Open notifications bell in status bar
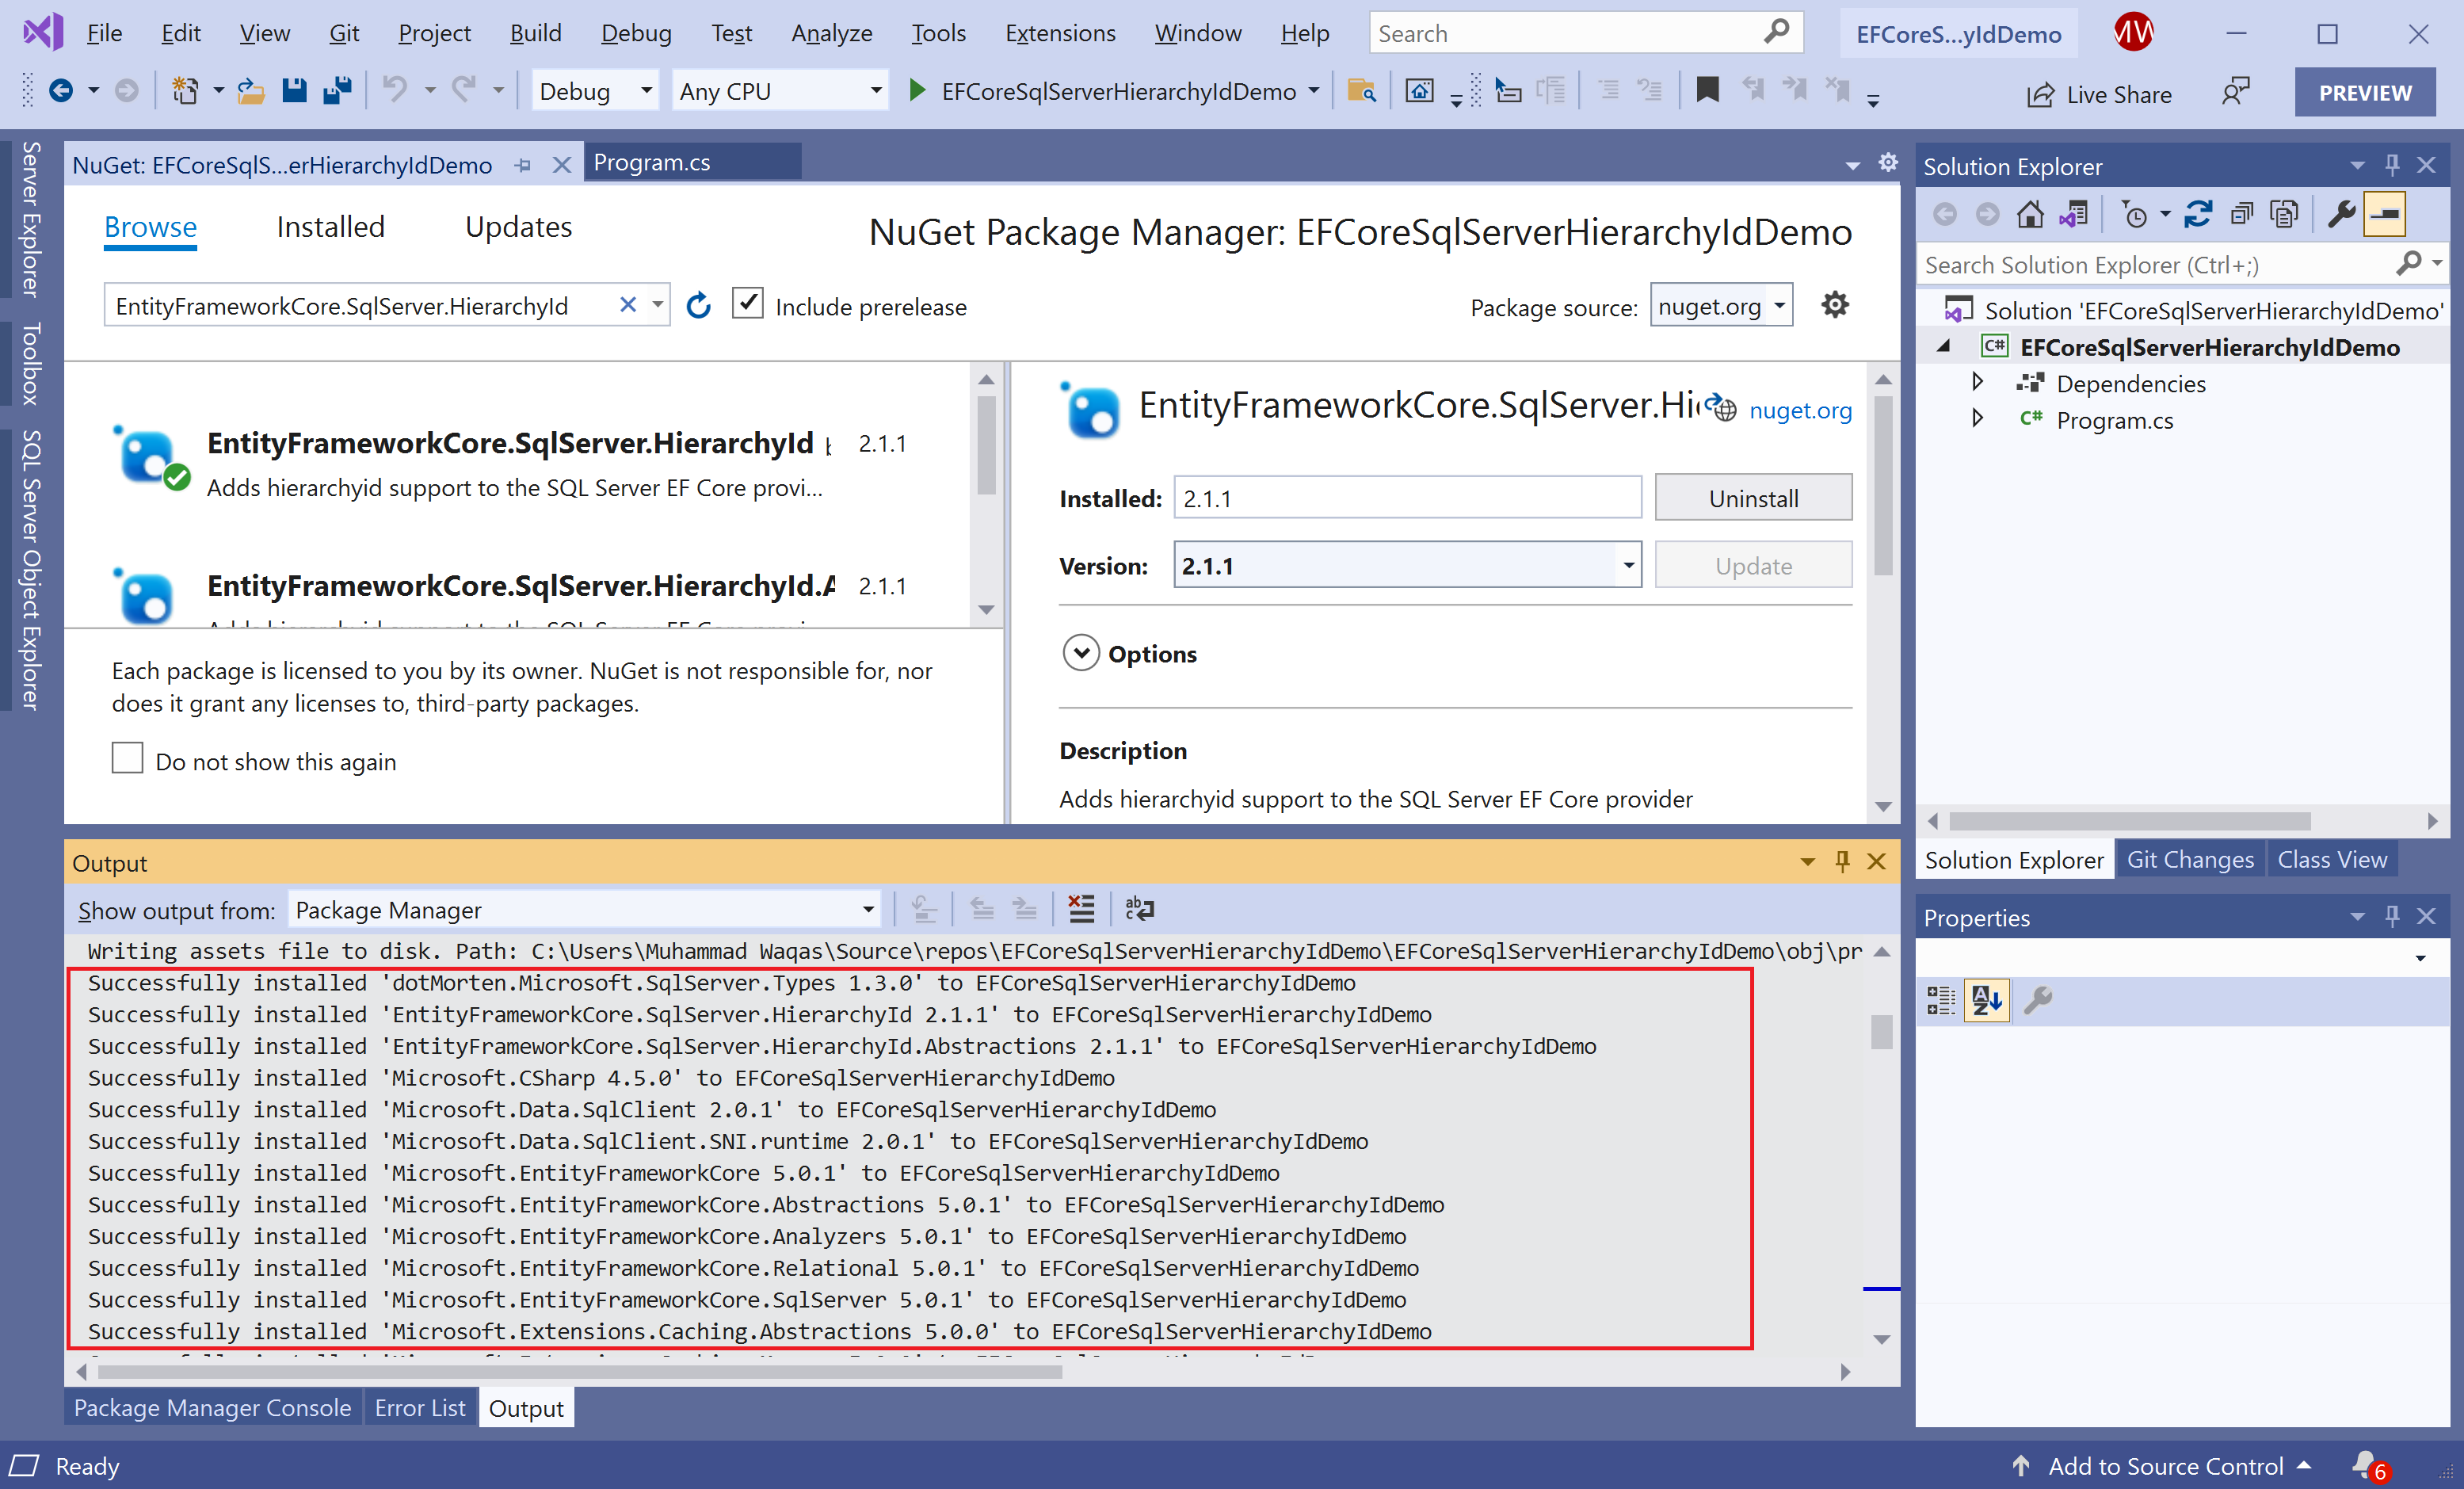 (x=2365, y=1465)
